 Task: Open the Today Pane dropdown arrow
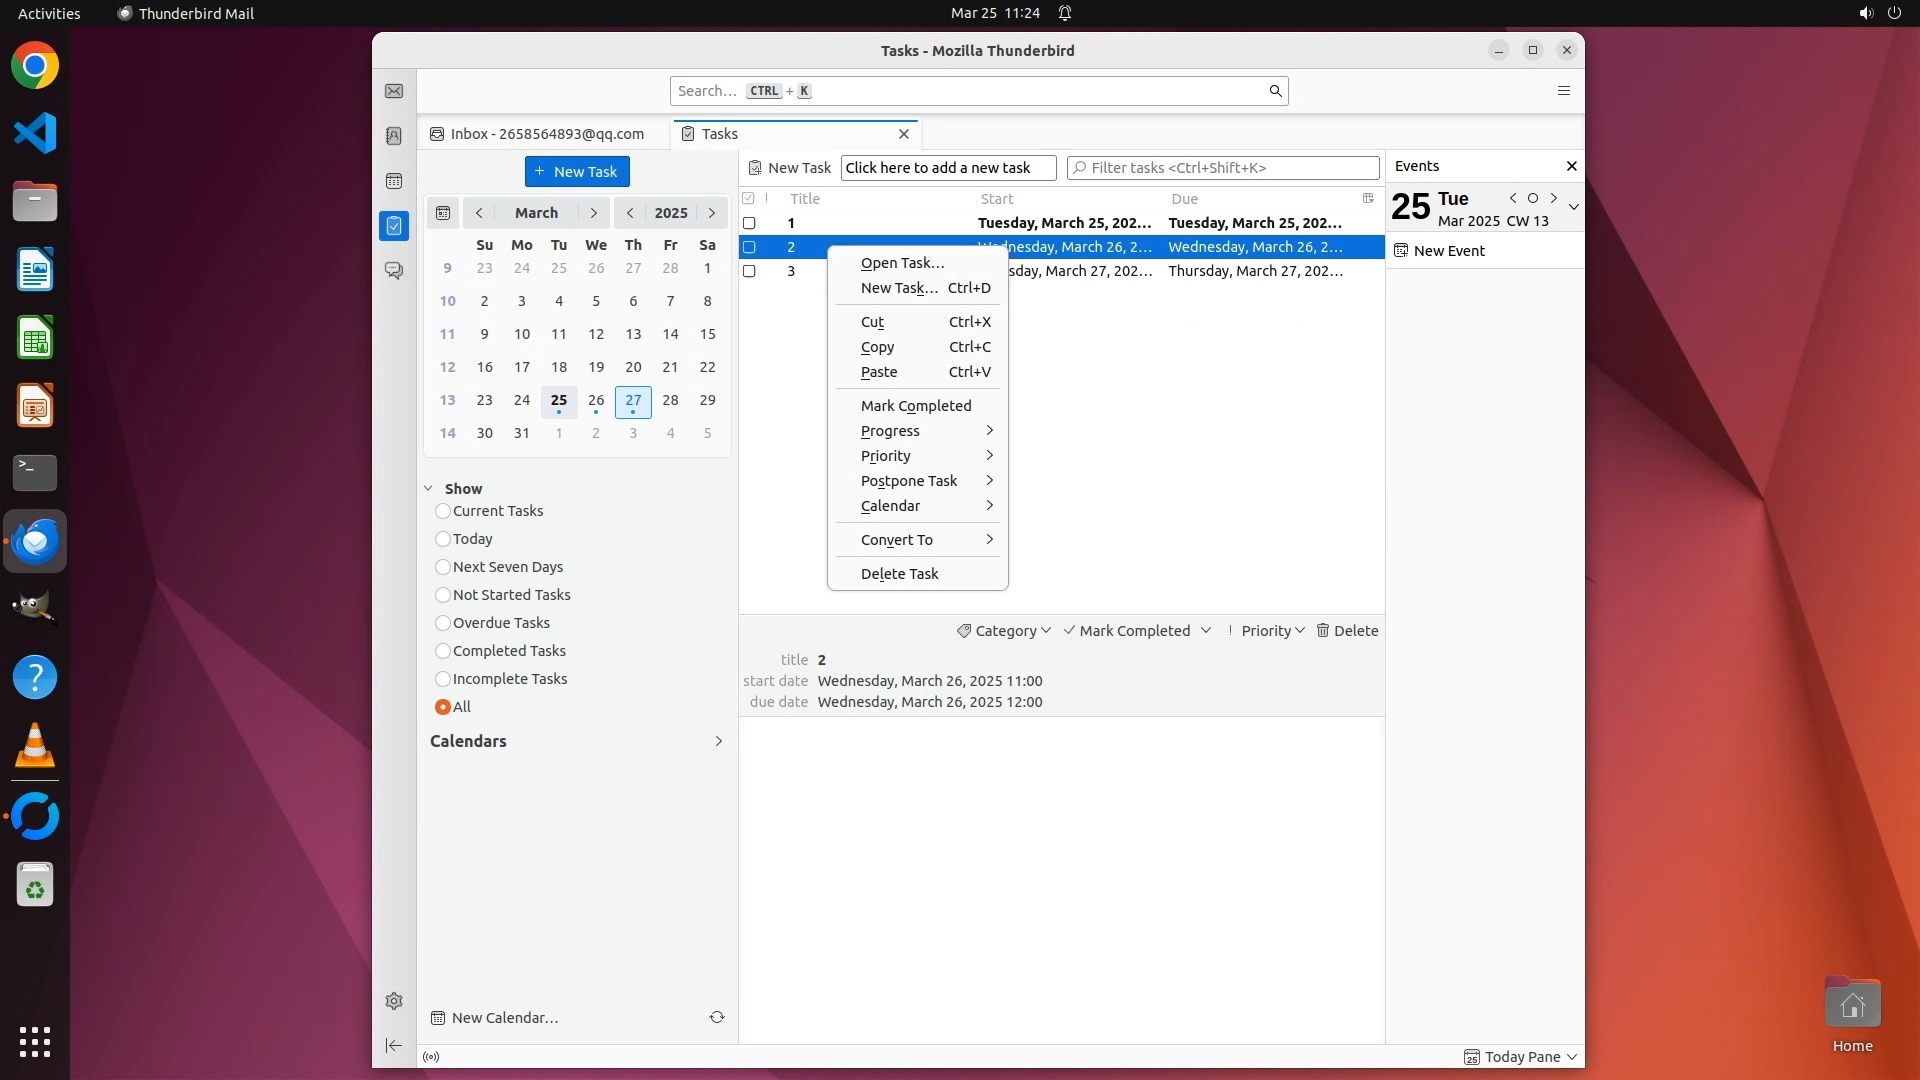[1572, 1057]
